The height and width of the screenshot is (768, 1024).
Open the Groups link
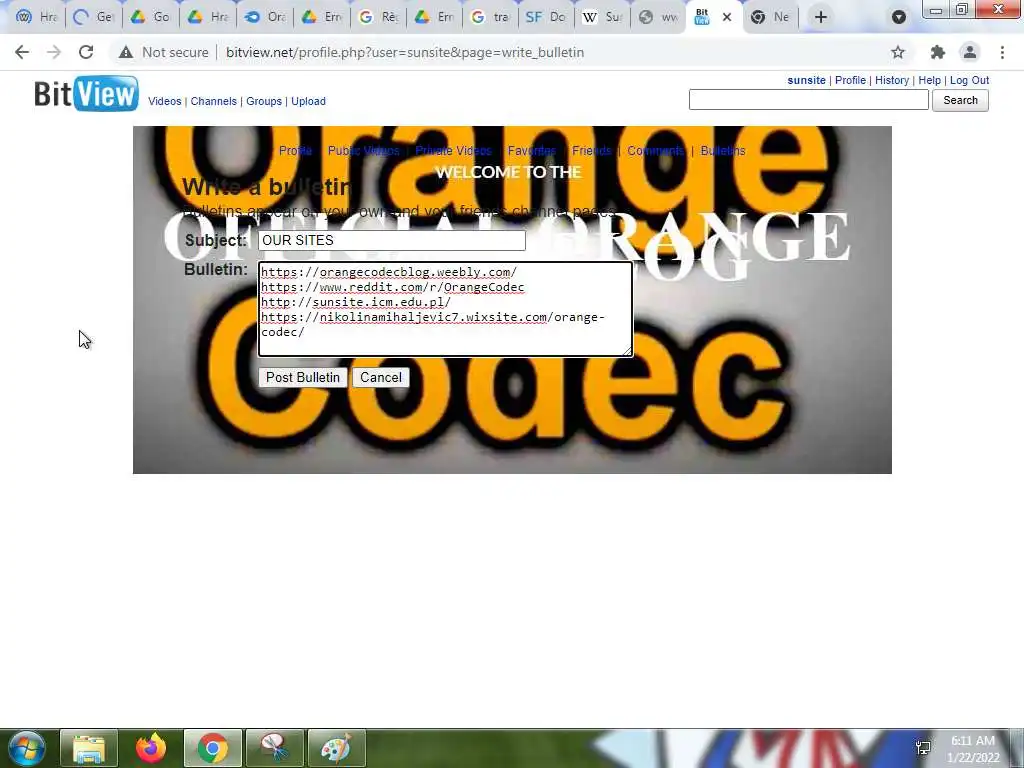pyautogui.click(x=264, y=101)
